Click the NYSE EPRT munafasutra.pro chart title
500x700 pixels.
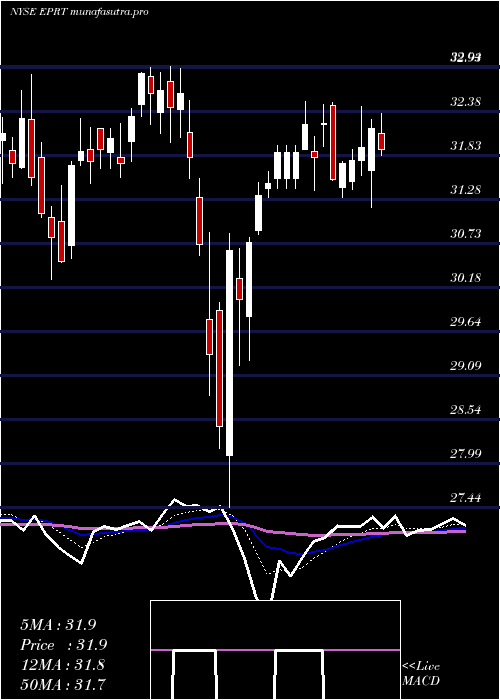tap(79, 12)
